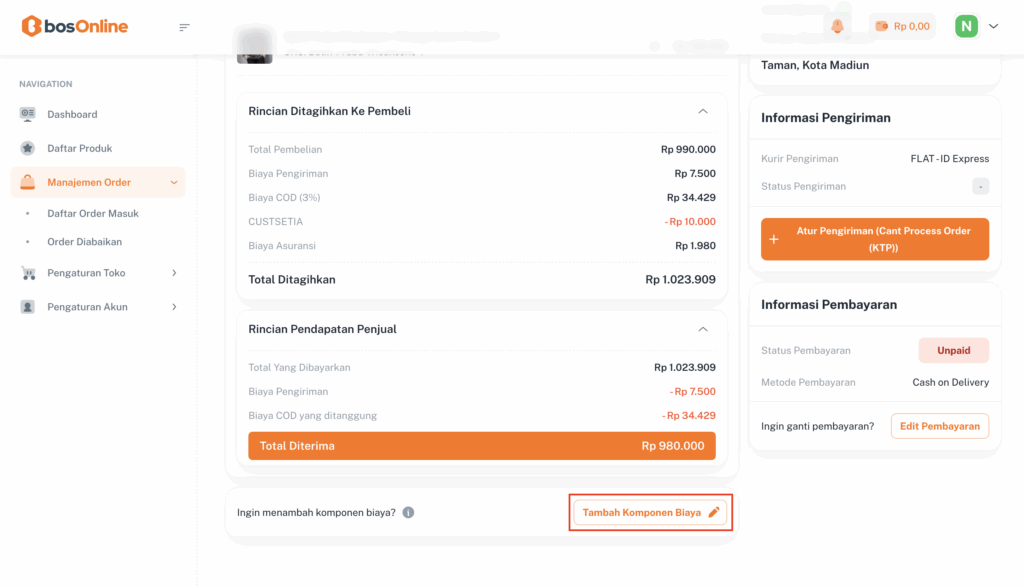The height and width of the screenshot is (586, 1024).
Task: Open the notification bell icon
Action: (837, 26)
